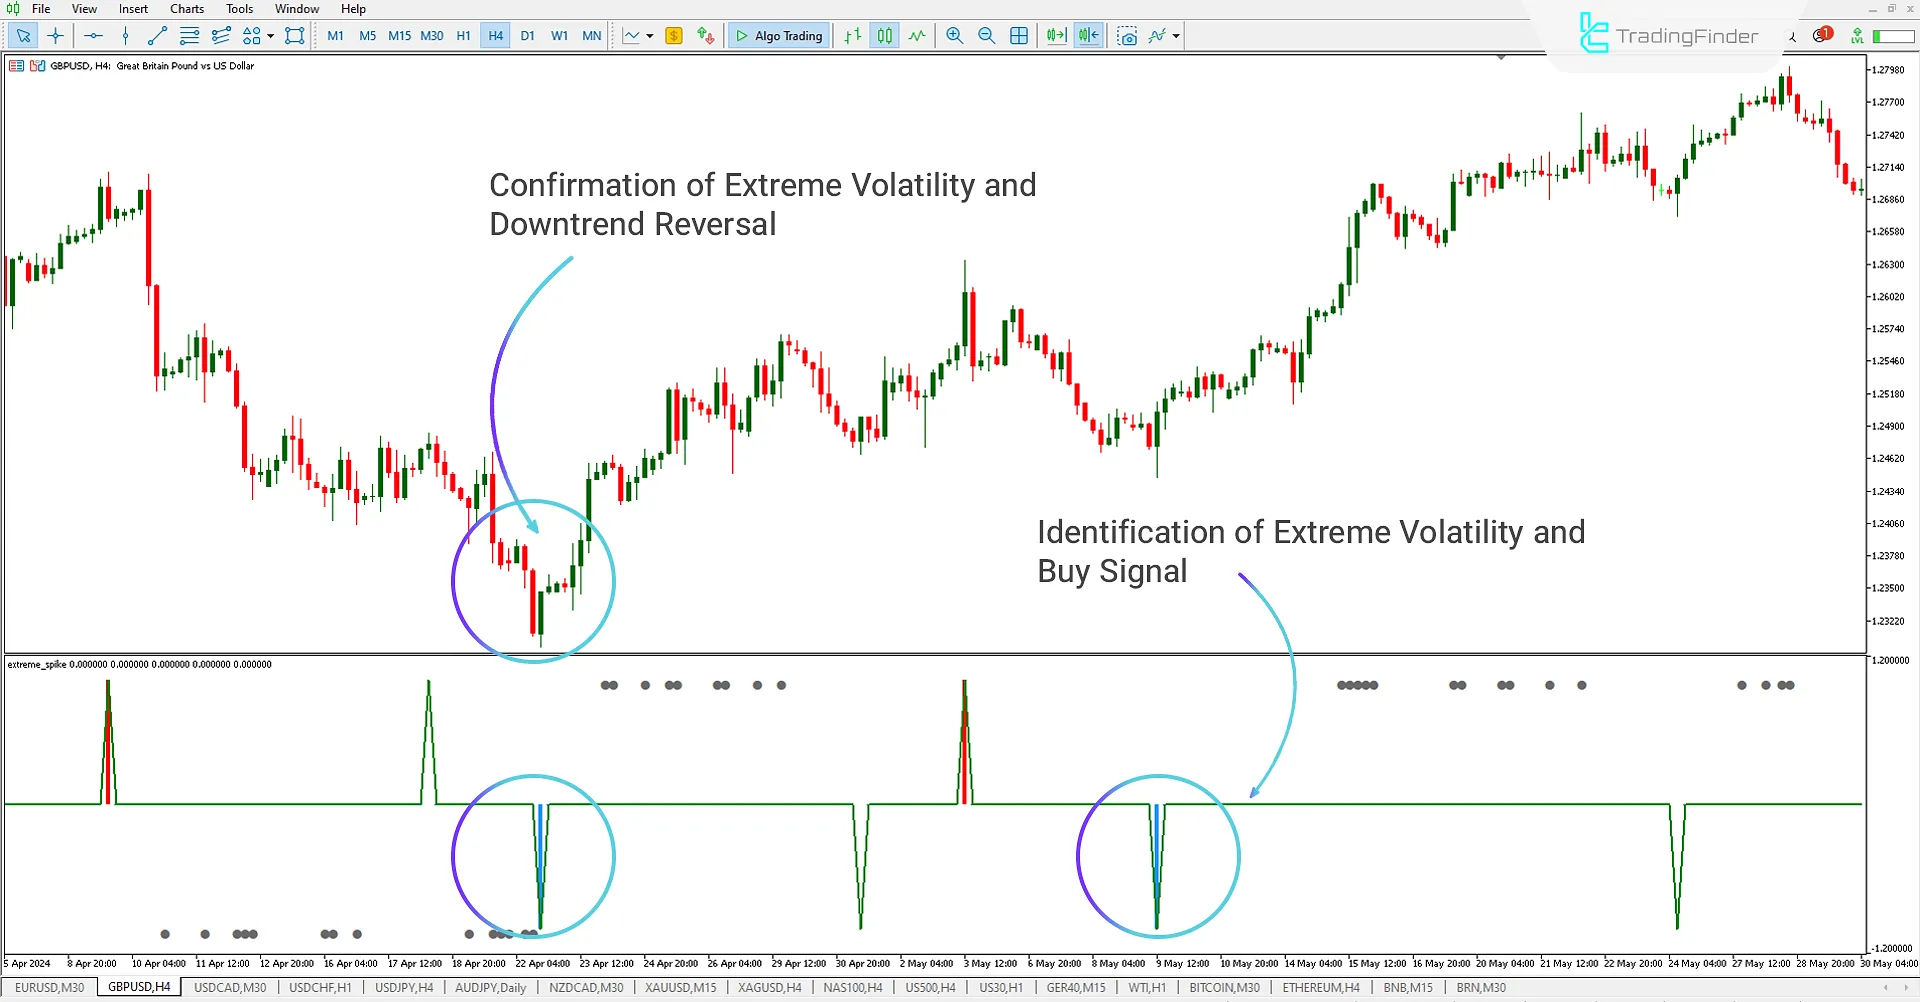Expand the chart type dropdown arrow

(x=650, y=36)
